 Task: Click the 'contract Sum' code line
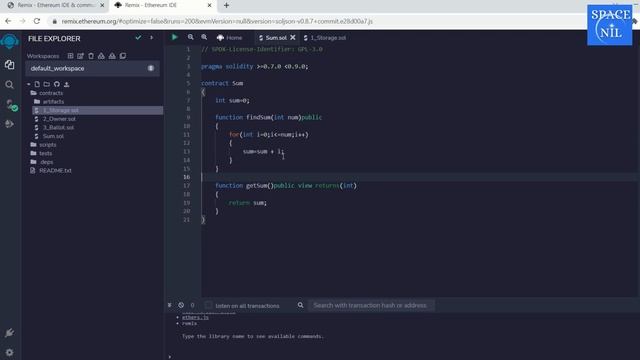[222, 83]
